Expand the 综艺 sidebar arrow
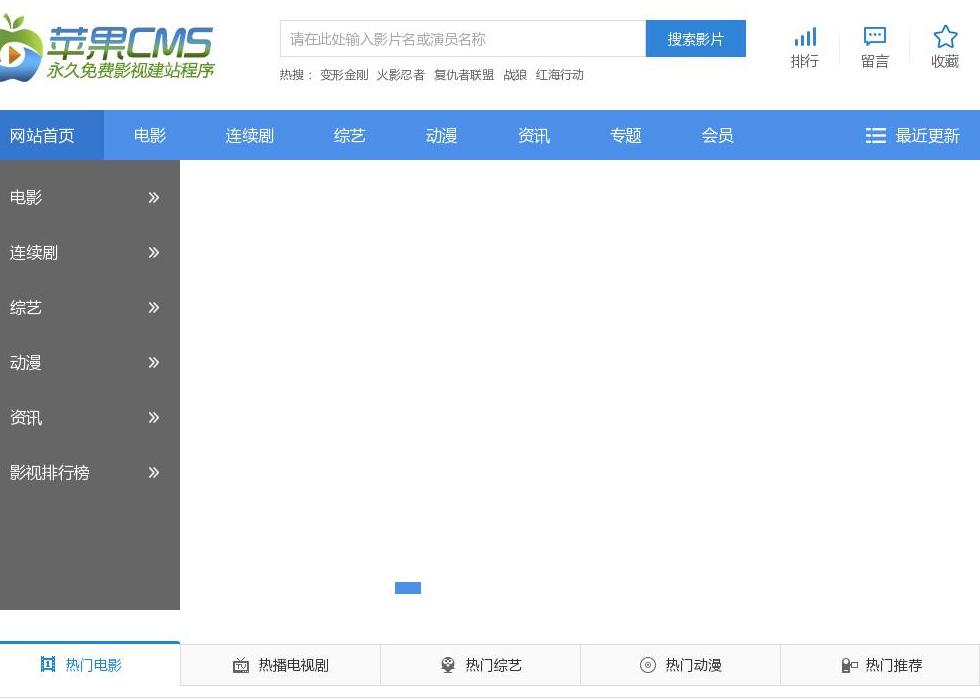 click(x=154, y=308)
